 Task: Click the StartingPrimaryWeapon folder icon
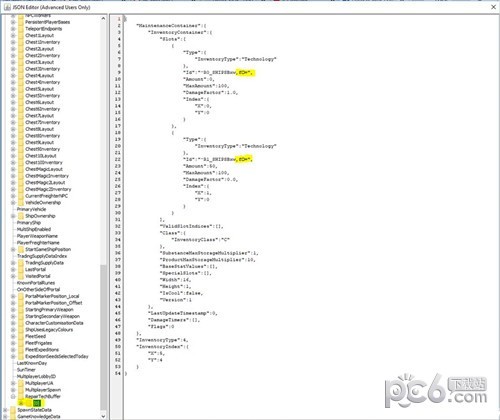pyautogui.click(x=21, y=309)
